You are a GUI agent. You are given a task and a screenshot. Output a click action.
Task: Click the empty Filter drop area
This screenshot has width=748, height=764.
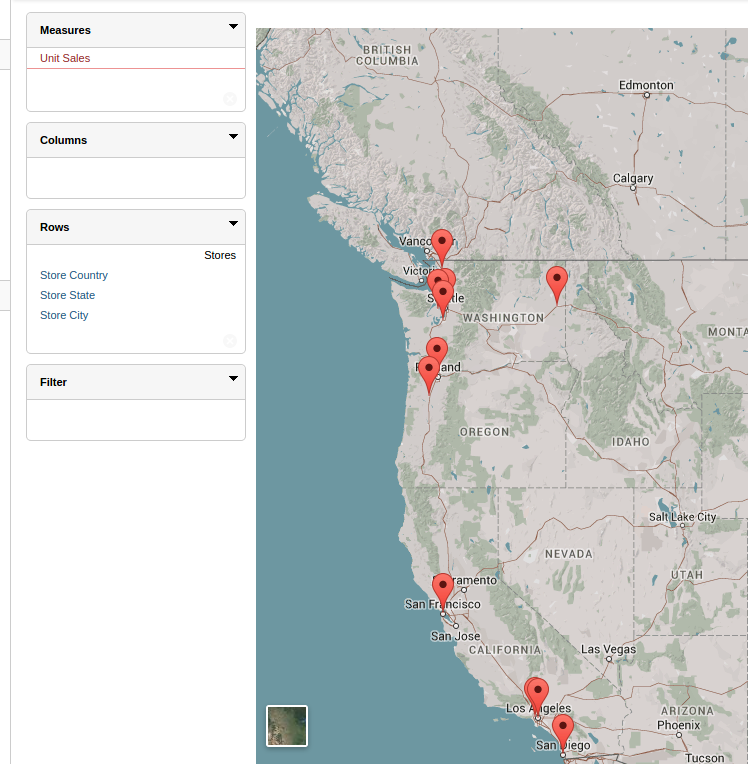point(136,420)
